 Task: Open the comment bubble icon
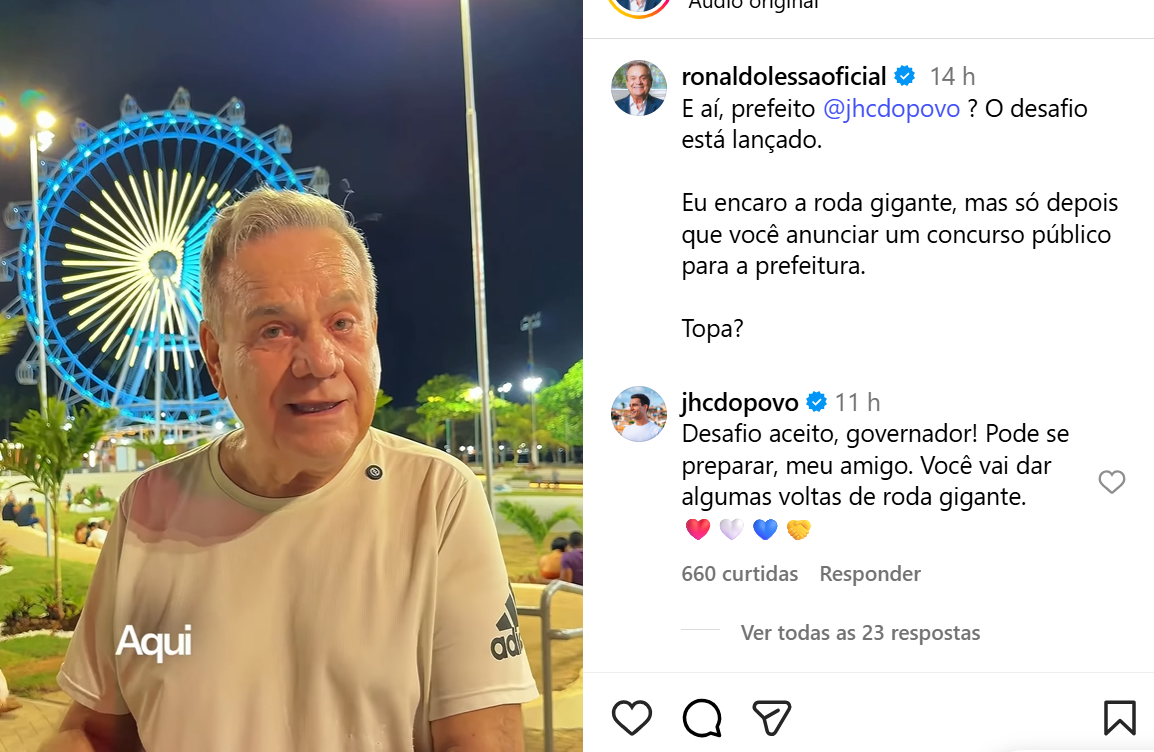tap(702, 717)
